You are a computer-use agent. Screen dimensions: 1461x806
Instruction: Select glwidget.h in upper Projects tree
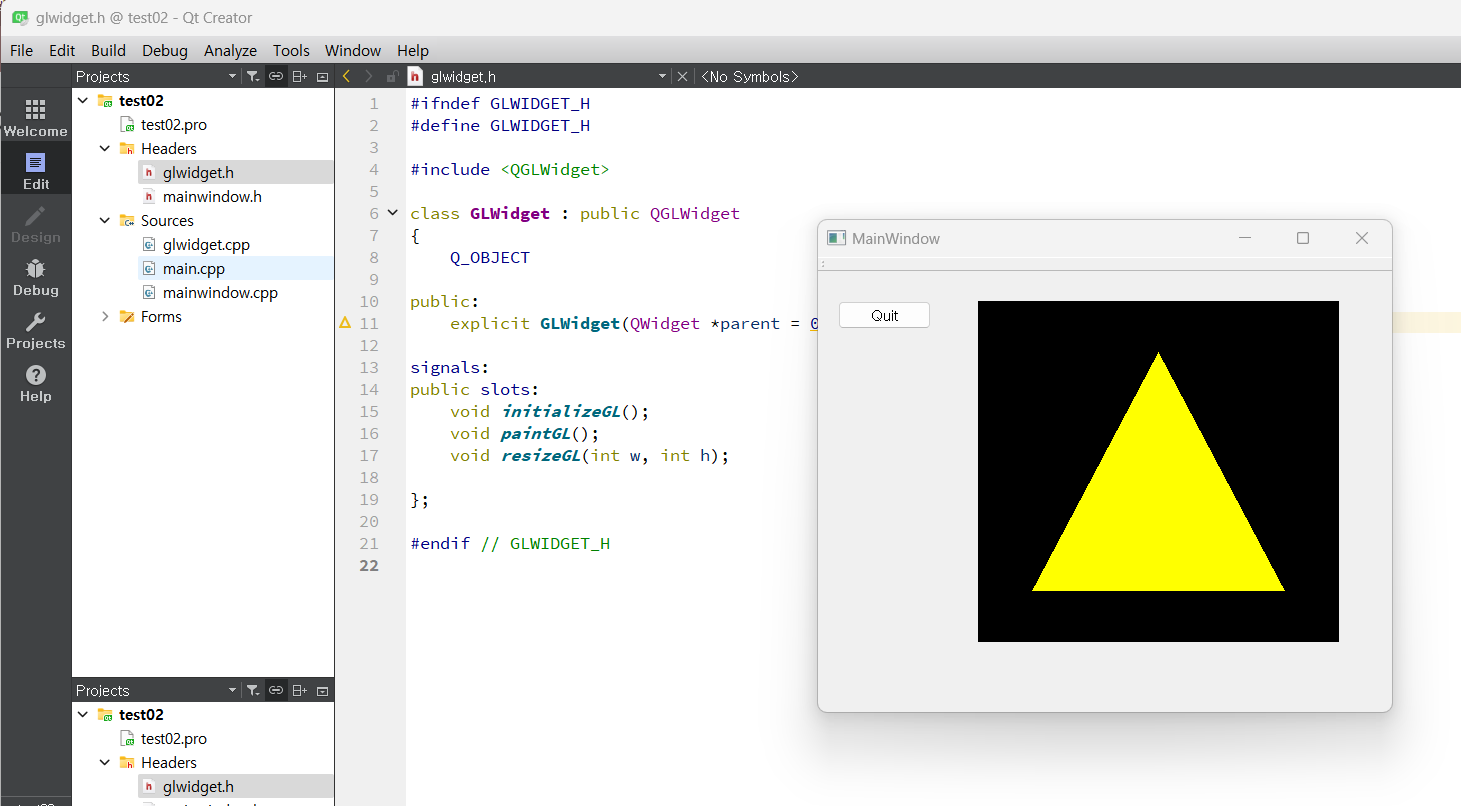(x=198, y=172)
